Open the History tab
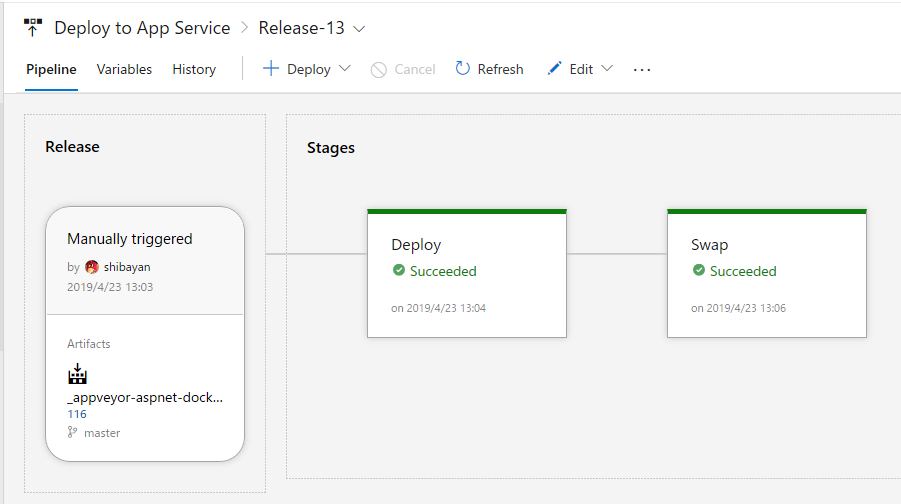 pyautogui.click(x=194, y=69)
